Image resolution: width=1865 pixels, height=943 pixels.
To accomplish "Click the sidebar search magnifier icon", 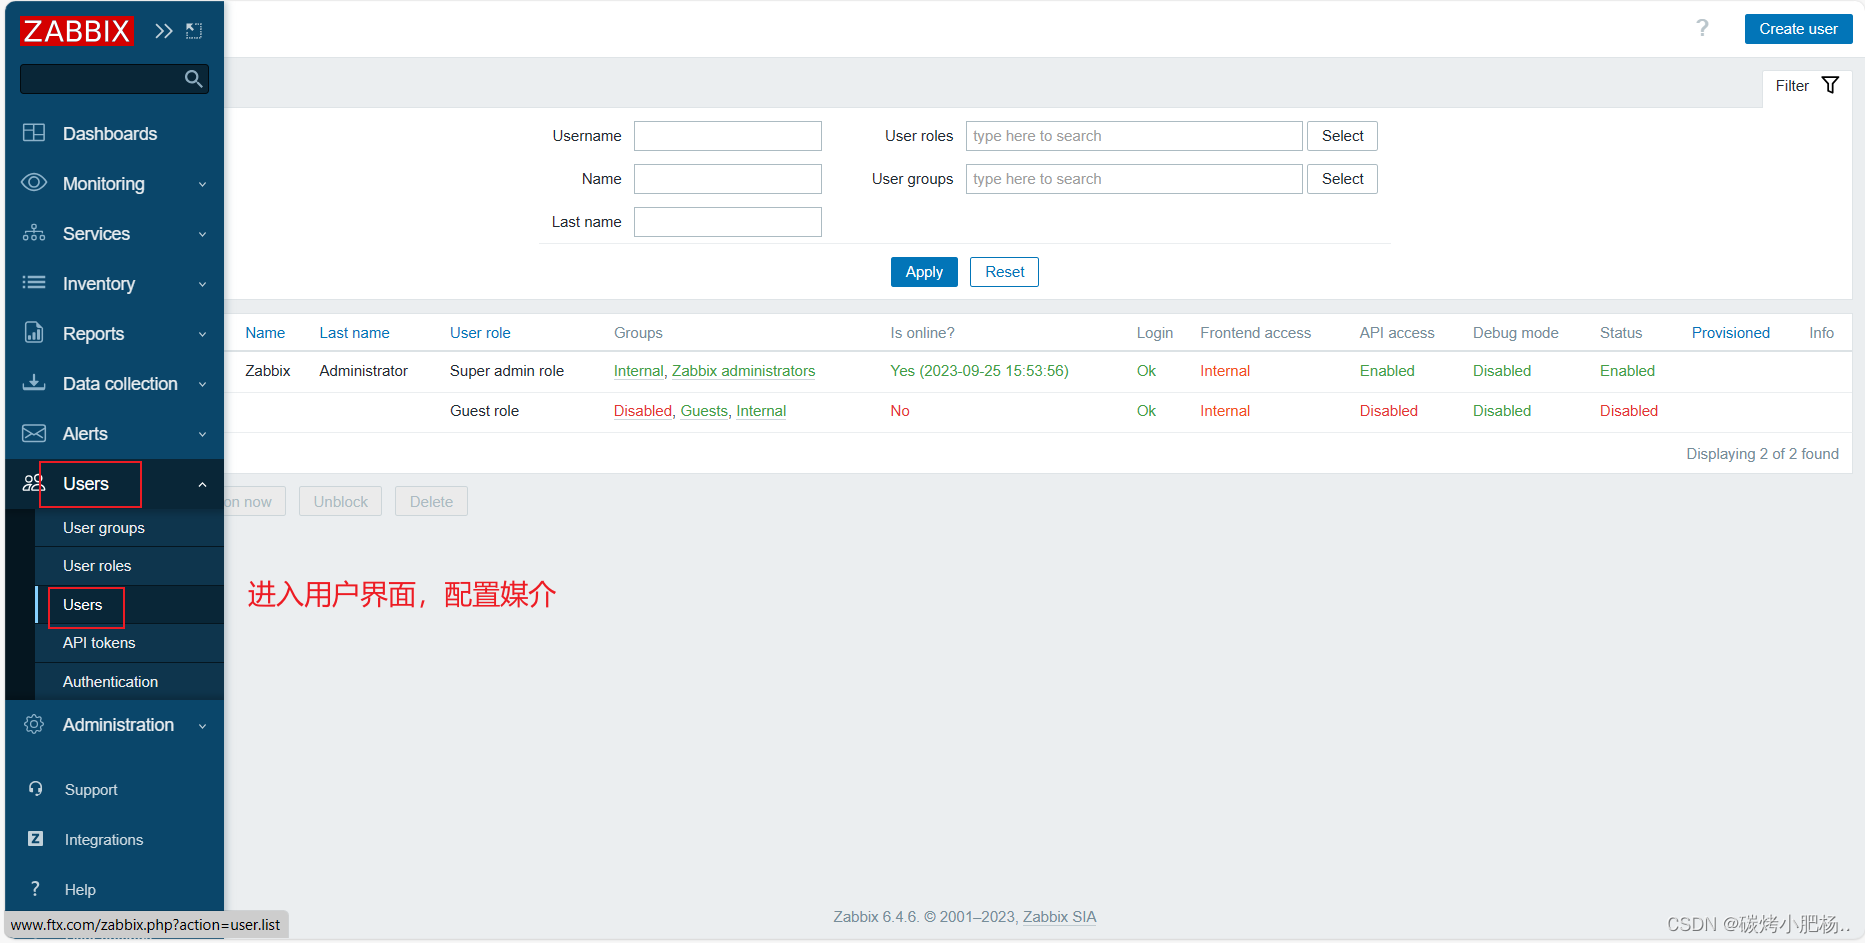I will tap(194, 79).
